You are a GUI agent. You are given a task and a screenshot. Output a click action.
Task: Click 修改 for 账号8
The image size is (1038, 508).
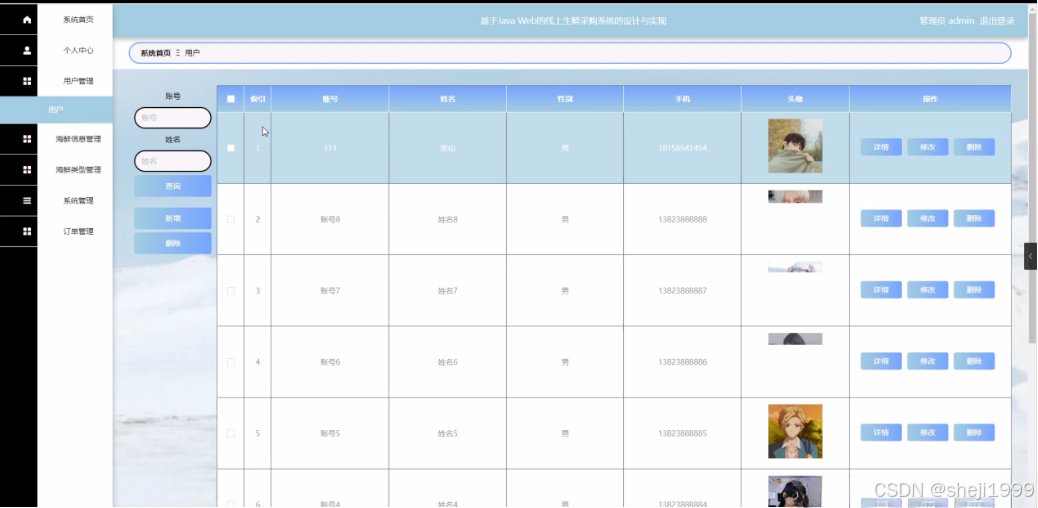927,219
